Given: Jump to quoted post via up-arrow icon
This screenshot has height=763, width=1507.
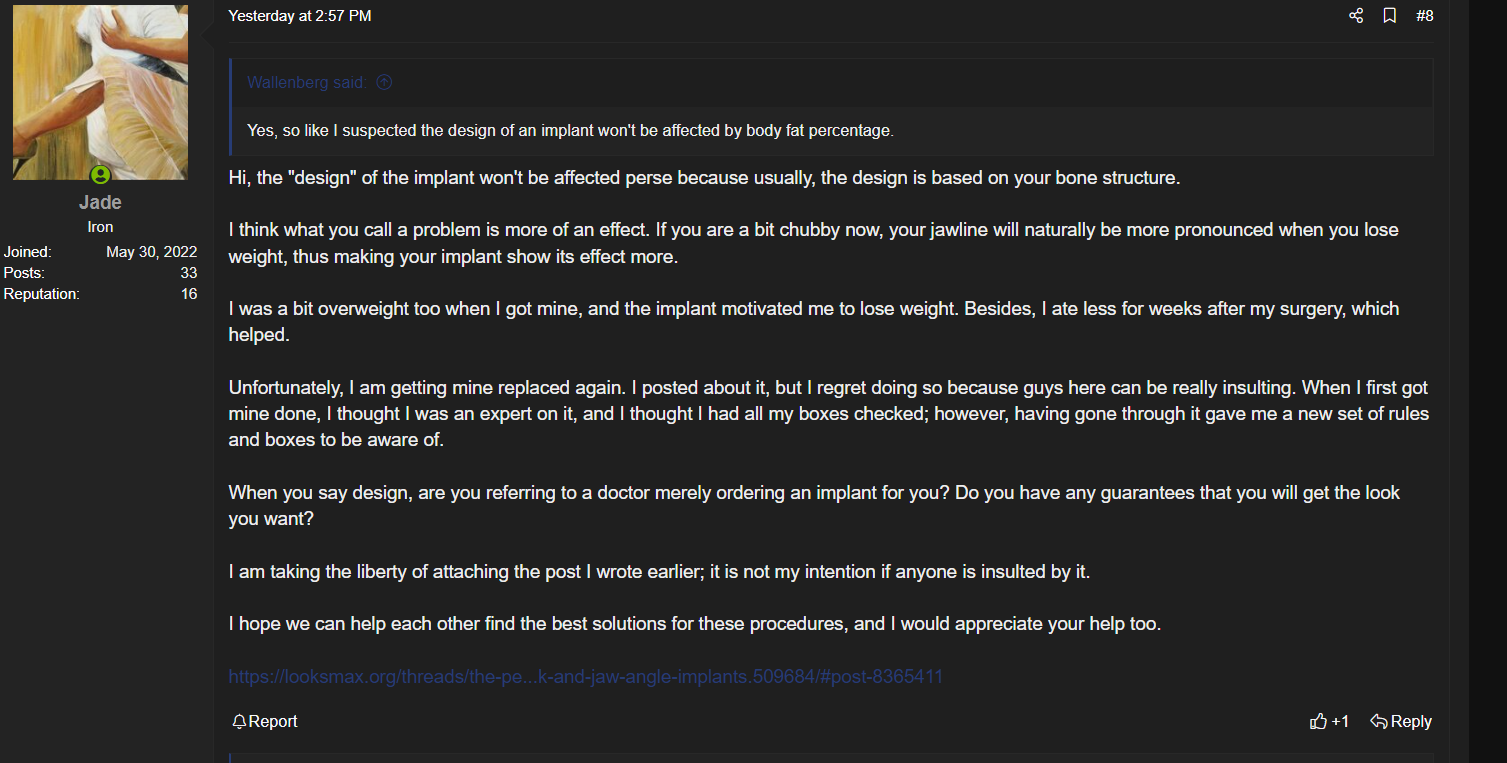Looking at the screenshot, I should [384, 82].
